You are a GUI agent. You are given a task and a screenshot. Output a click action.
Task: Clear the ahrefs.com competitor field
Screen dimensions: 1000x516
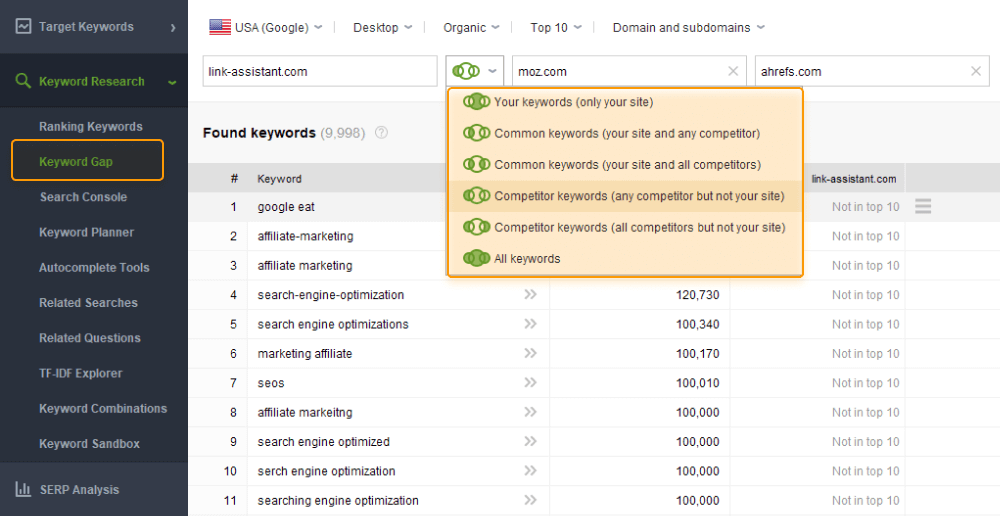point(976,71)
